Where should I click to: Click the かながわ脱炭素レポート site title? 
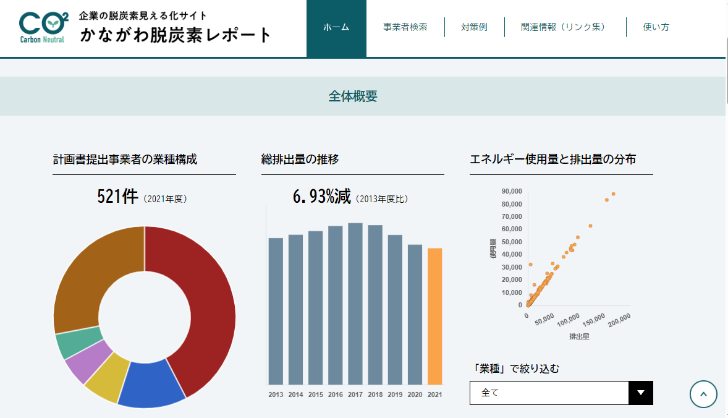point(175,35)
